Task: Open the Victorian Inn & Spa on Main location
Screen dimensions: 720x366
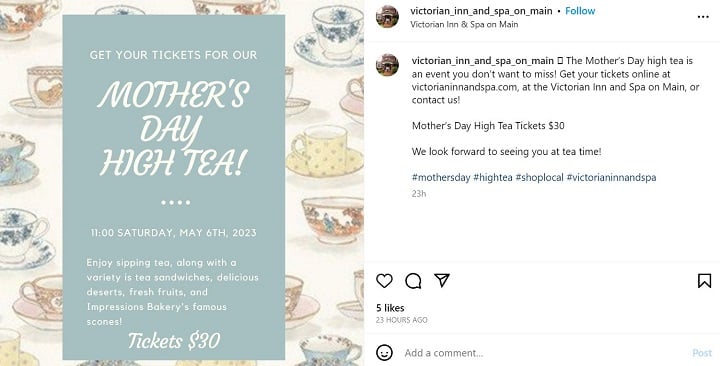Action: 464,24
